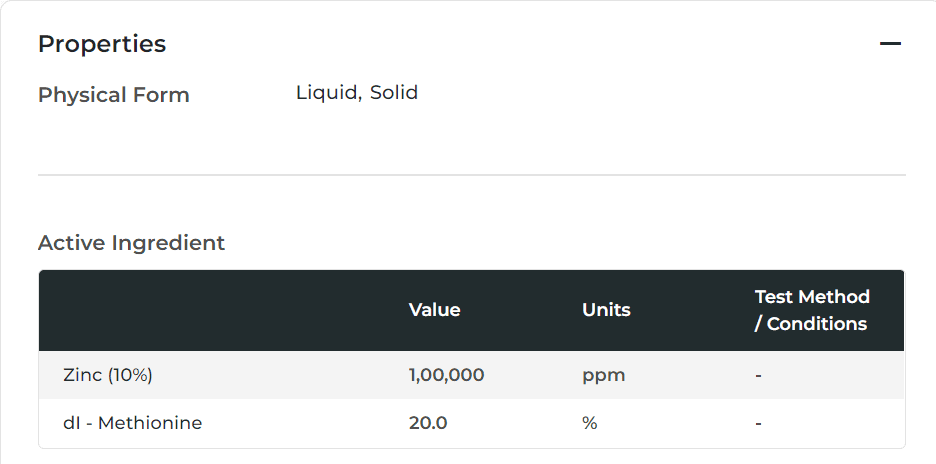Select the dl - Methionine row label
Image resolution: width=936 pixels, height=464 pixels.
pyautogui.click(x=132, y=423)
